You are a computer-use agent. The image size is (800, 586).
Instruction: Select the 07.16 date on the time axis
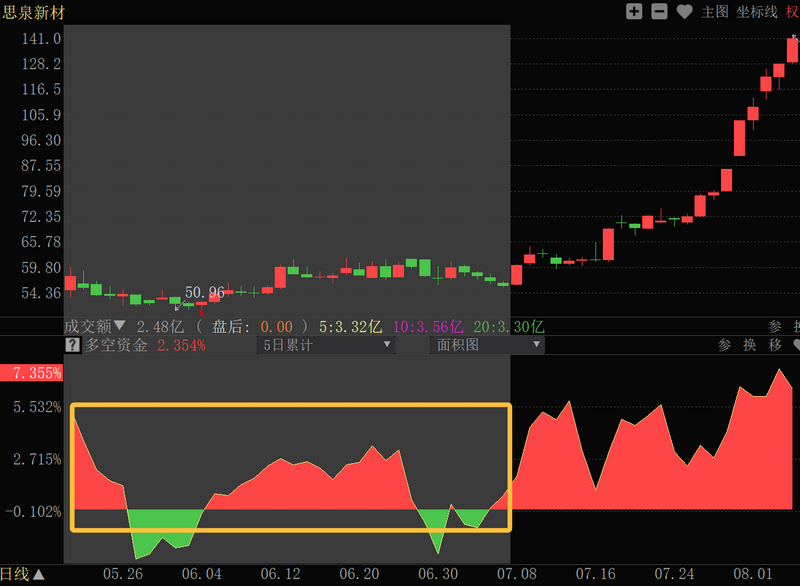click(x=596, y=574)
